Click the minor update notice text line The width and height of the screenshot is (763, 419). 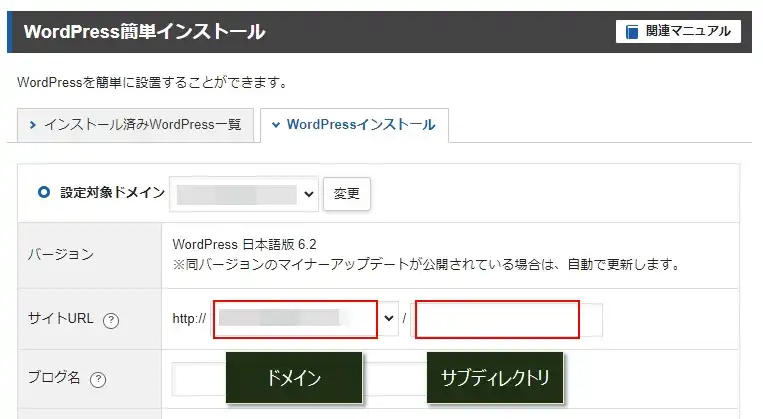426,265
